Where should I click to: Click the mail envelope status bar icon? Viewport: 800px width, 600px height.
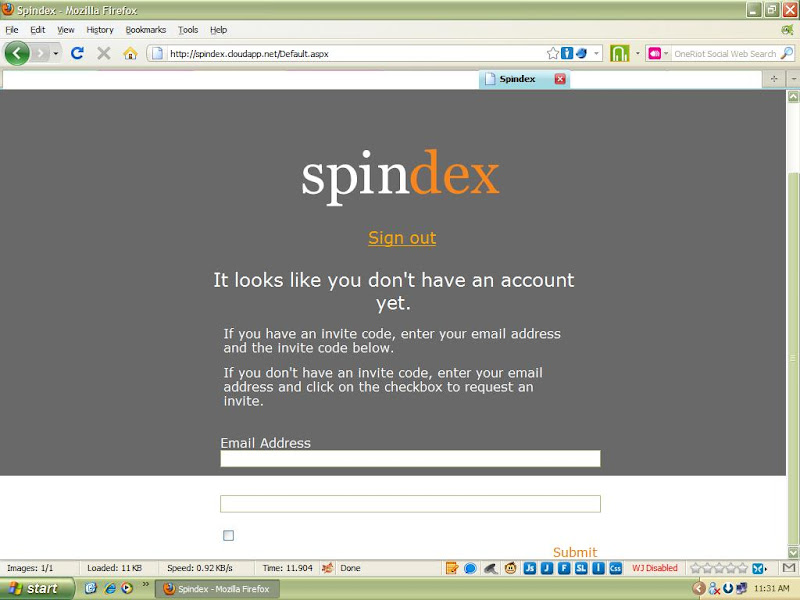(789, 567)
